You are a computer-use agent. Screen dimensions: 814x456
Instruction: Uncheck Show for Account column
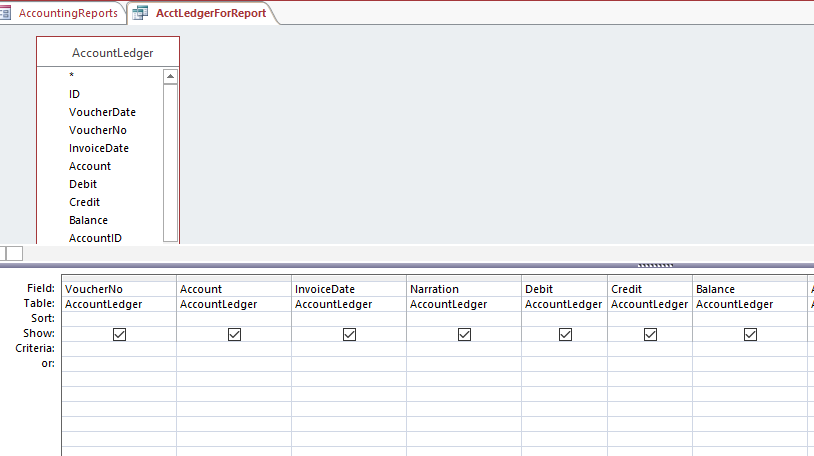234,334
